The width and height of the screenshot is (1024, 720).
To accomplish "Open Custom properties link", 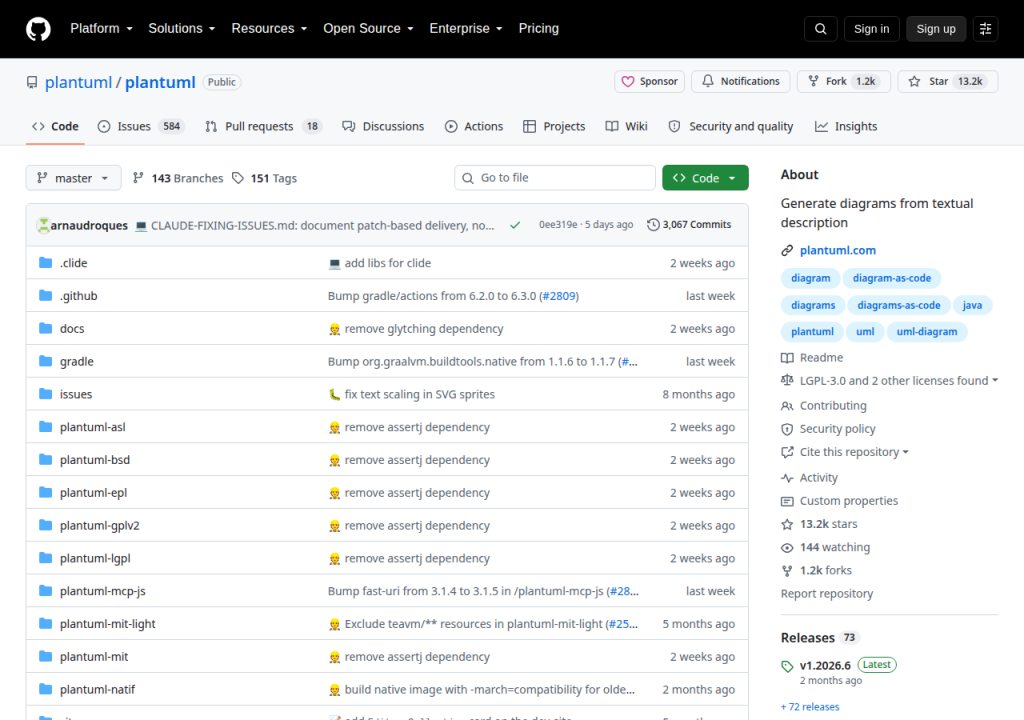I will pyautogui.click(x=848, y=501).
